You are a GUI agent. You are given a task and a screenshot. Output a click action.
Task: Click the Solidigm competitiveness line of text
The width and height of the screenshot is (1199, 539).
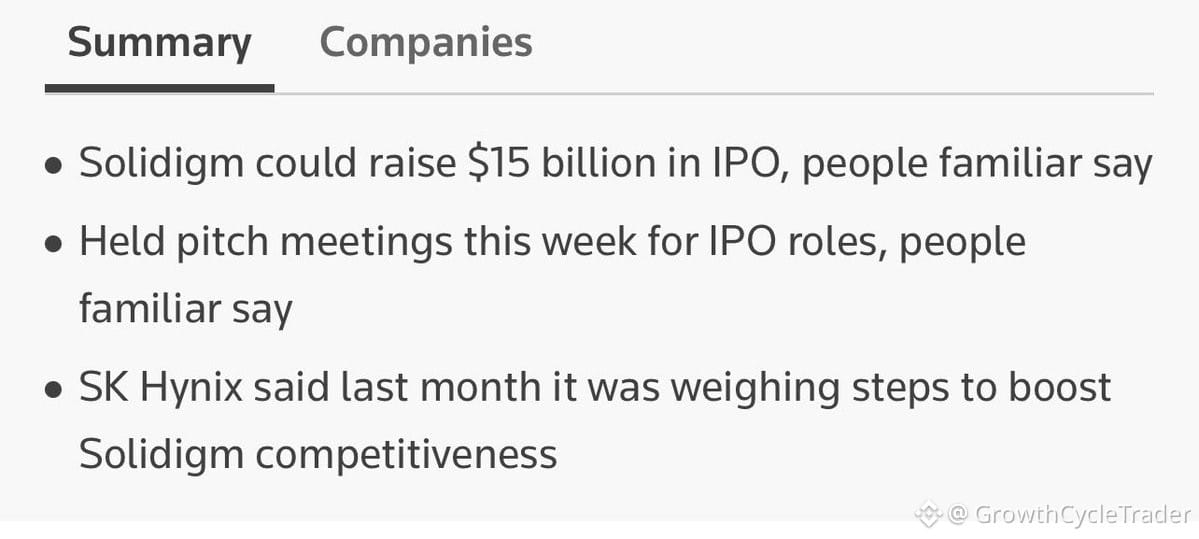[318, 455]
